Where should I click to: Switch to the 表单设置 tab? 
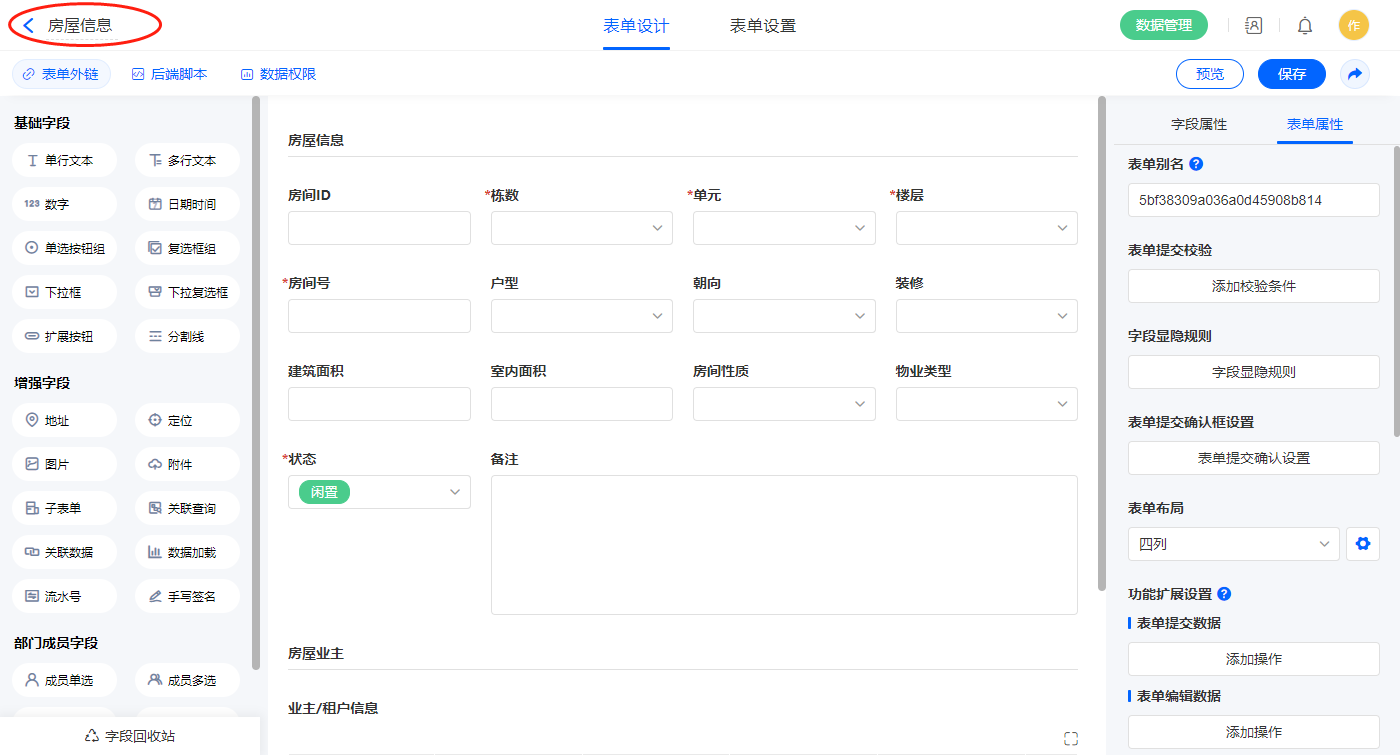tap(762, 26)
